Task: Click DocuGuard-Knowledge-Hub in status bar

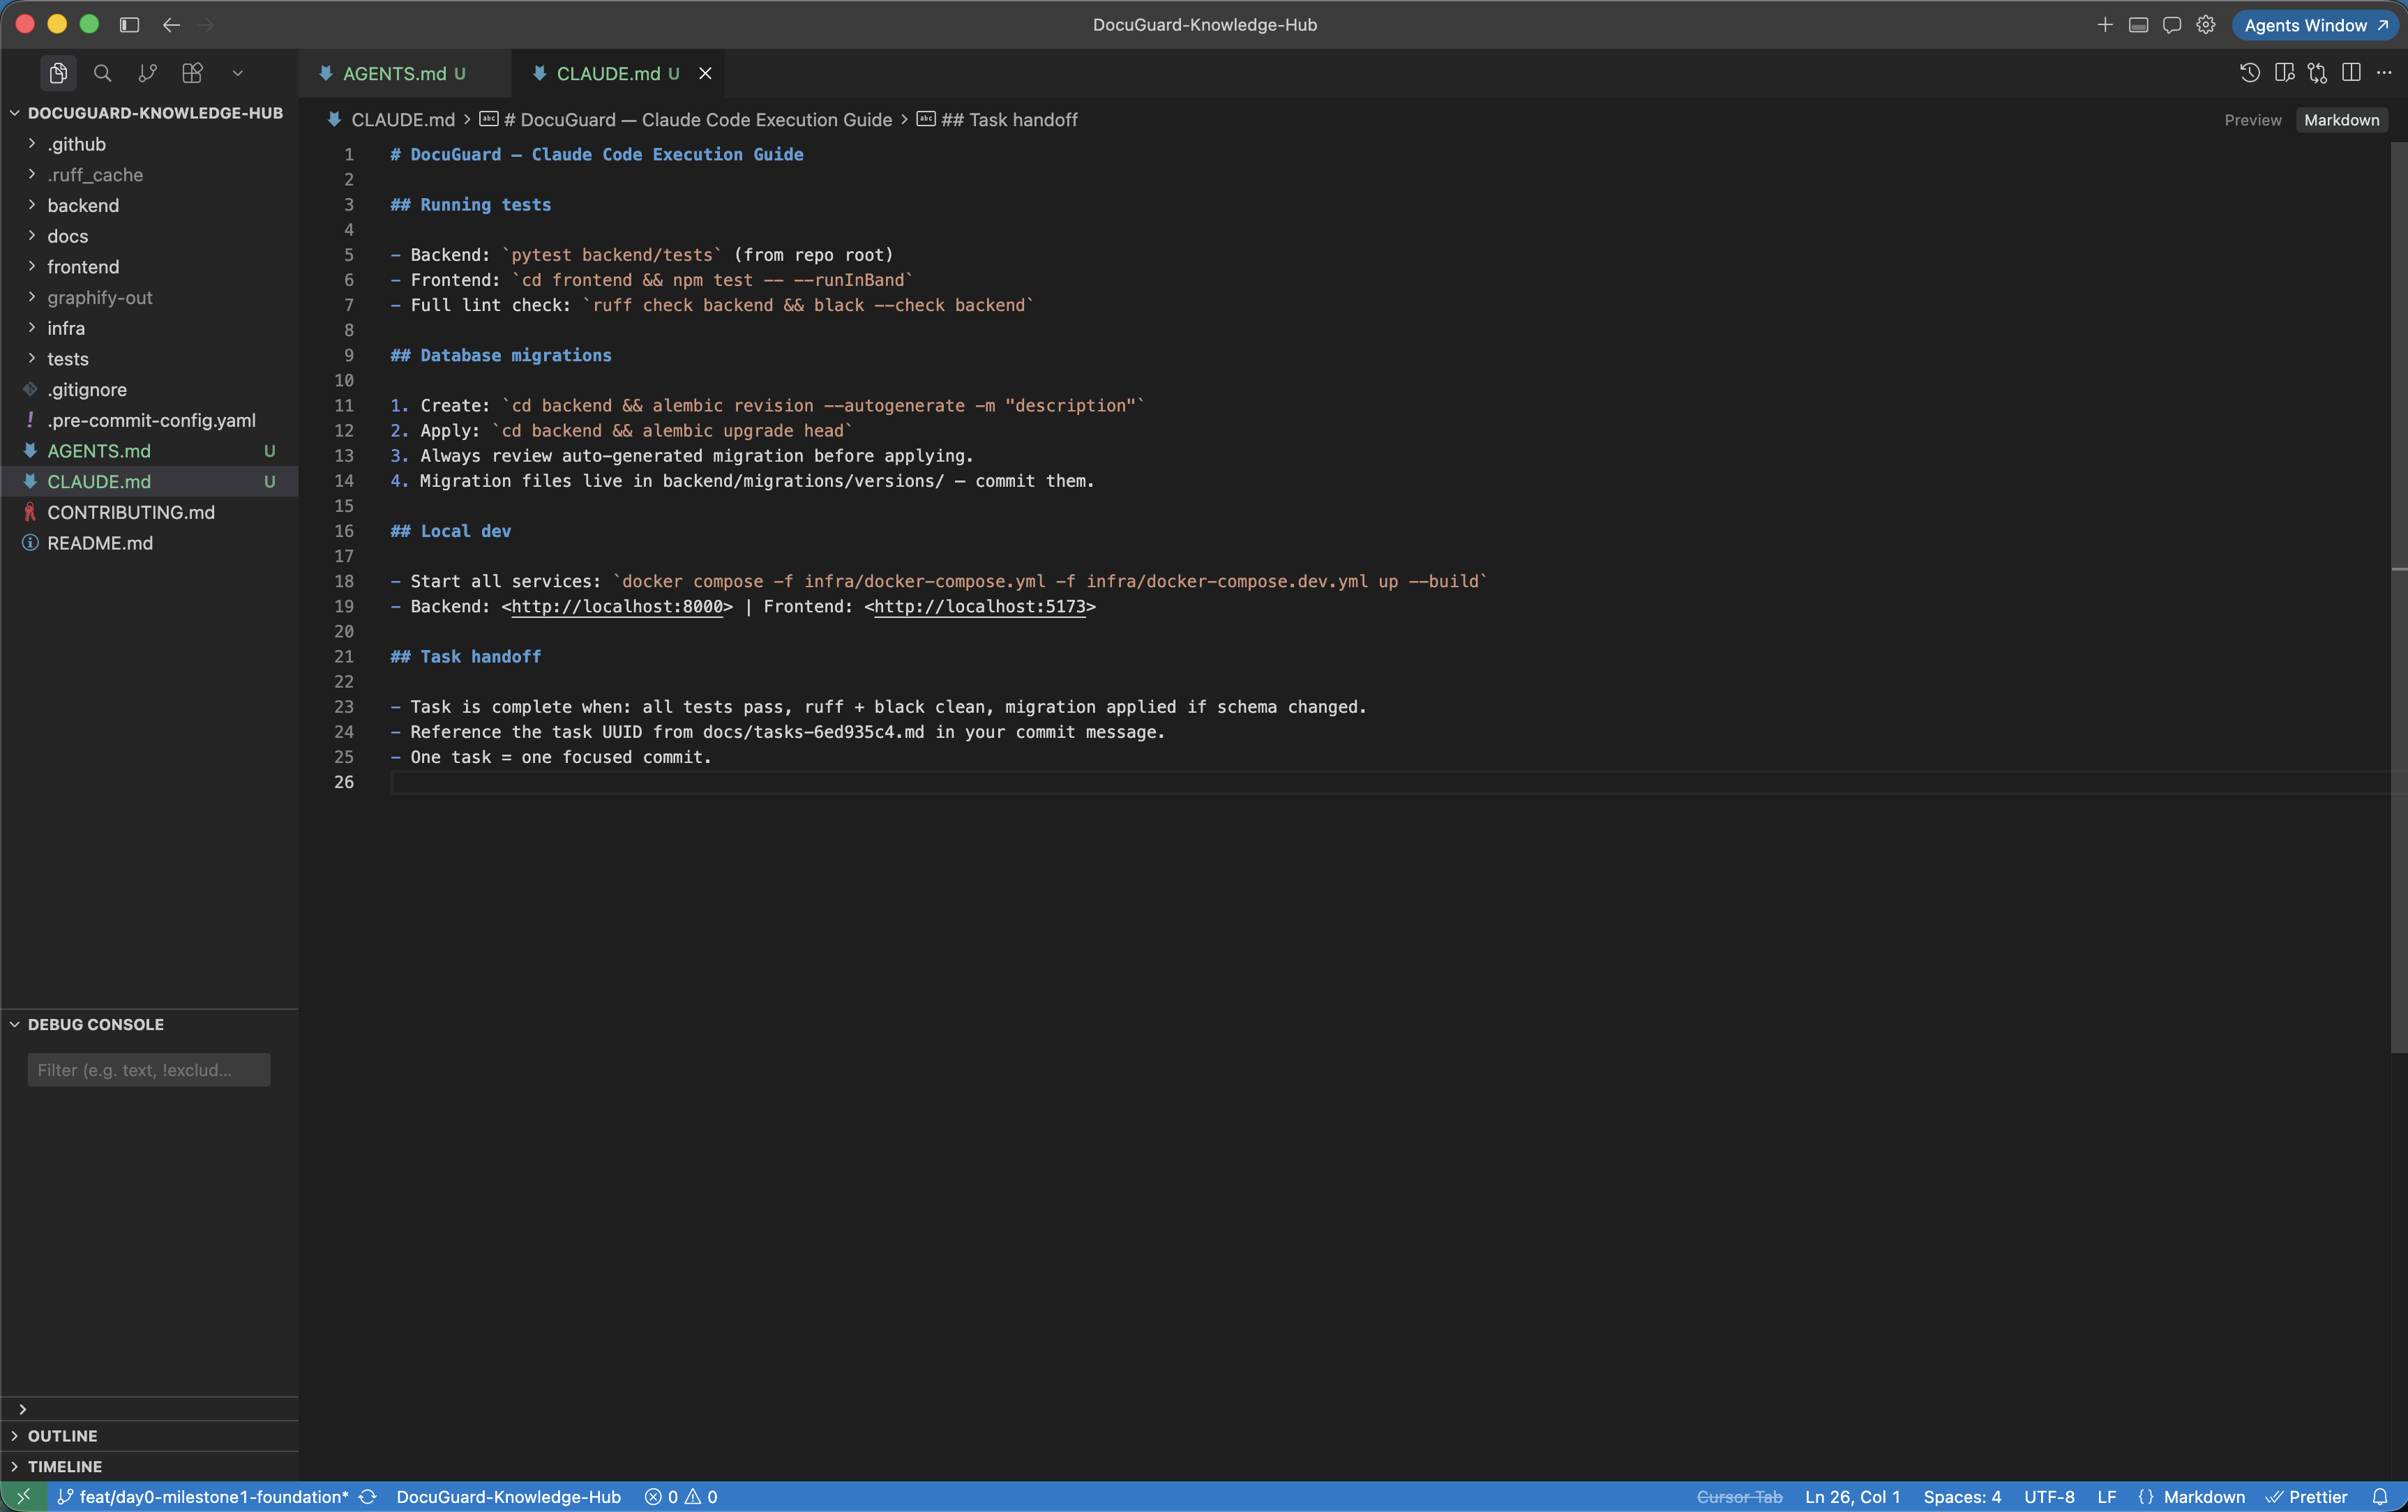Action: tap(508, 1497)
